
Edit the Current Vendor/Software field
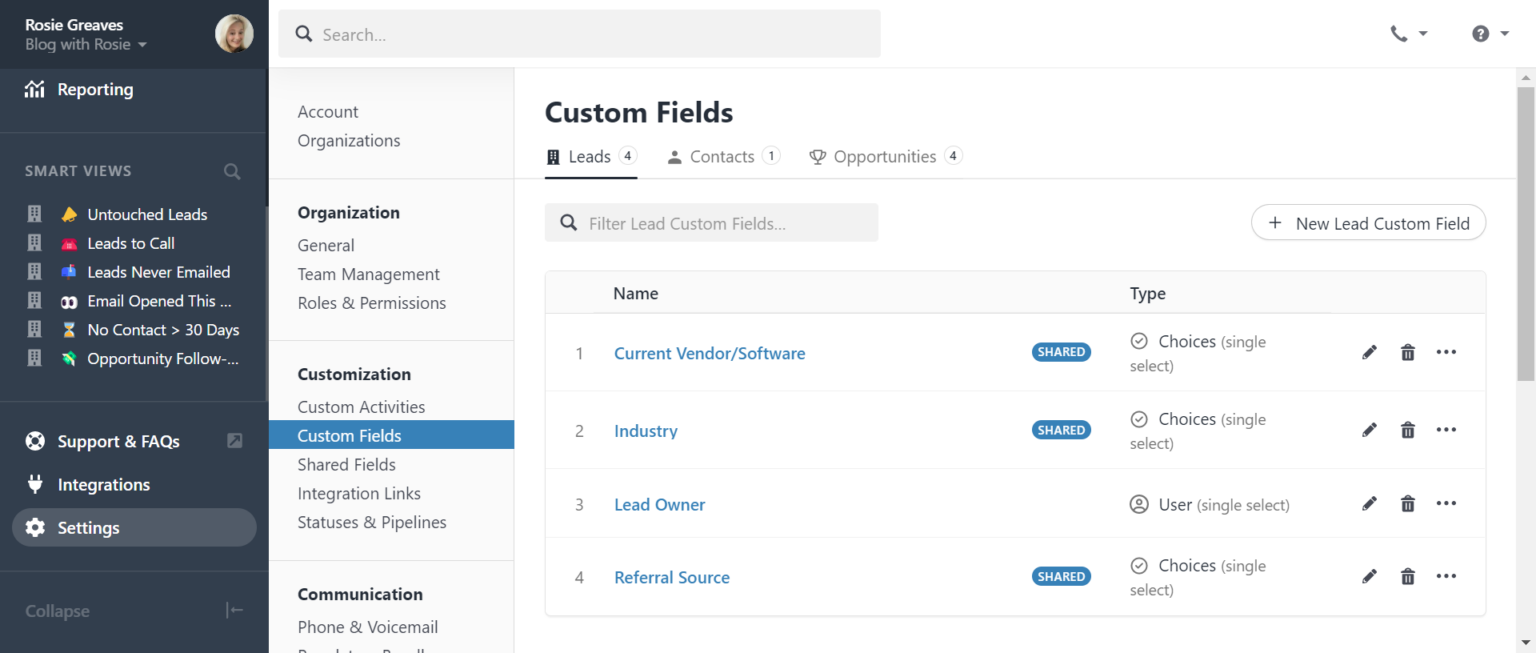pyautogui.click(x=1369, y=352)
